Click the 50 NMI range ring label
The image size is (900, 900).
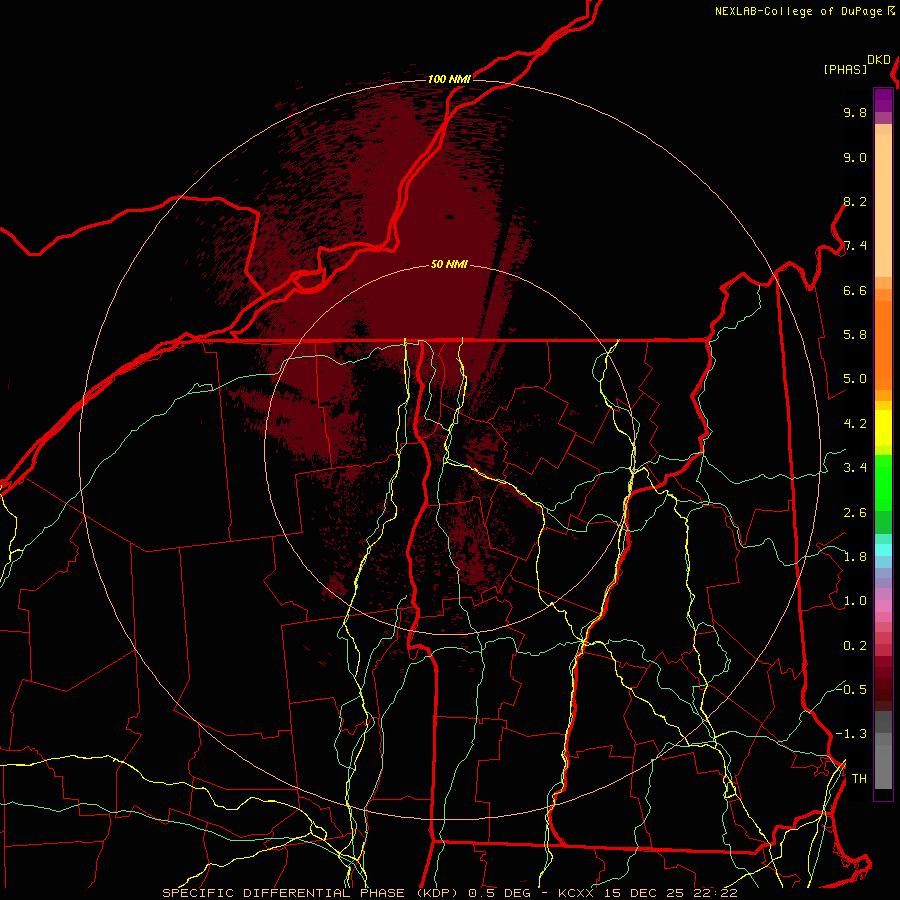pos(449,264)
